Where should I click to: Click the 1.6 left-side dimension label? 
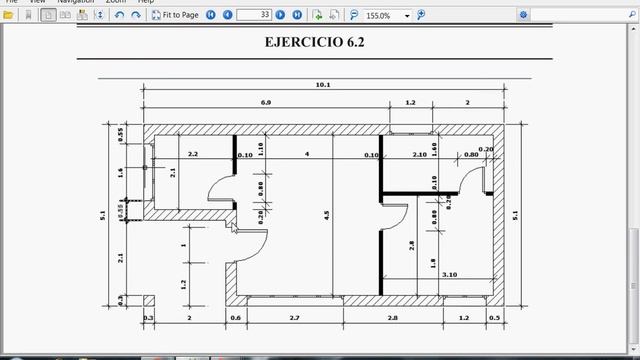click(x=120, y=173)
